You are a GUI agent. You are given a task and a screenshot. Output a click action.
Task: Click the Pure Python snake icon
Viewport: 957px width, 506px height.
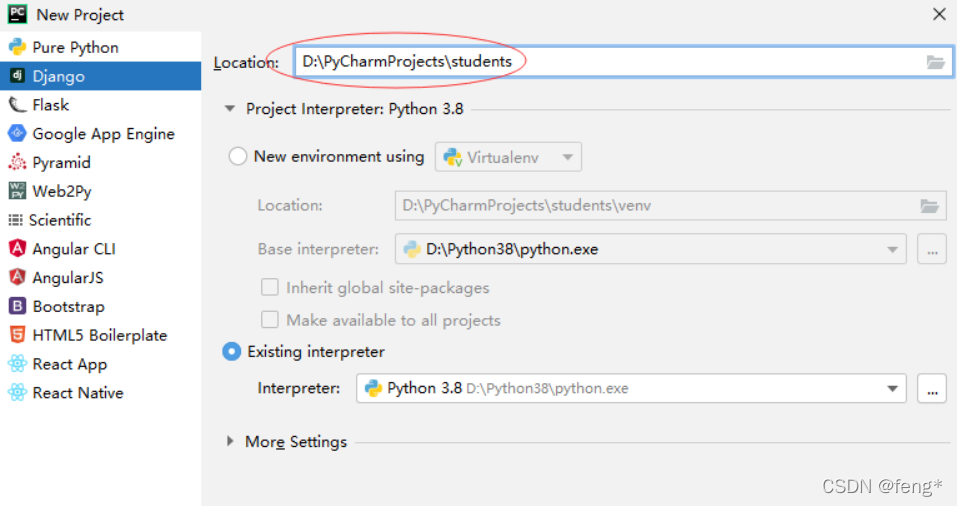[x=17, y=47]
